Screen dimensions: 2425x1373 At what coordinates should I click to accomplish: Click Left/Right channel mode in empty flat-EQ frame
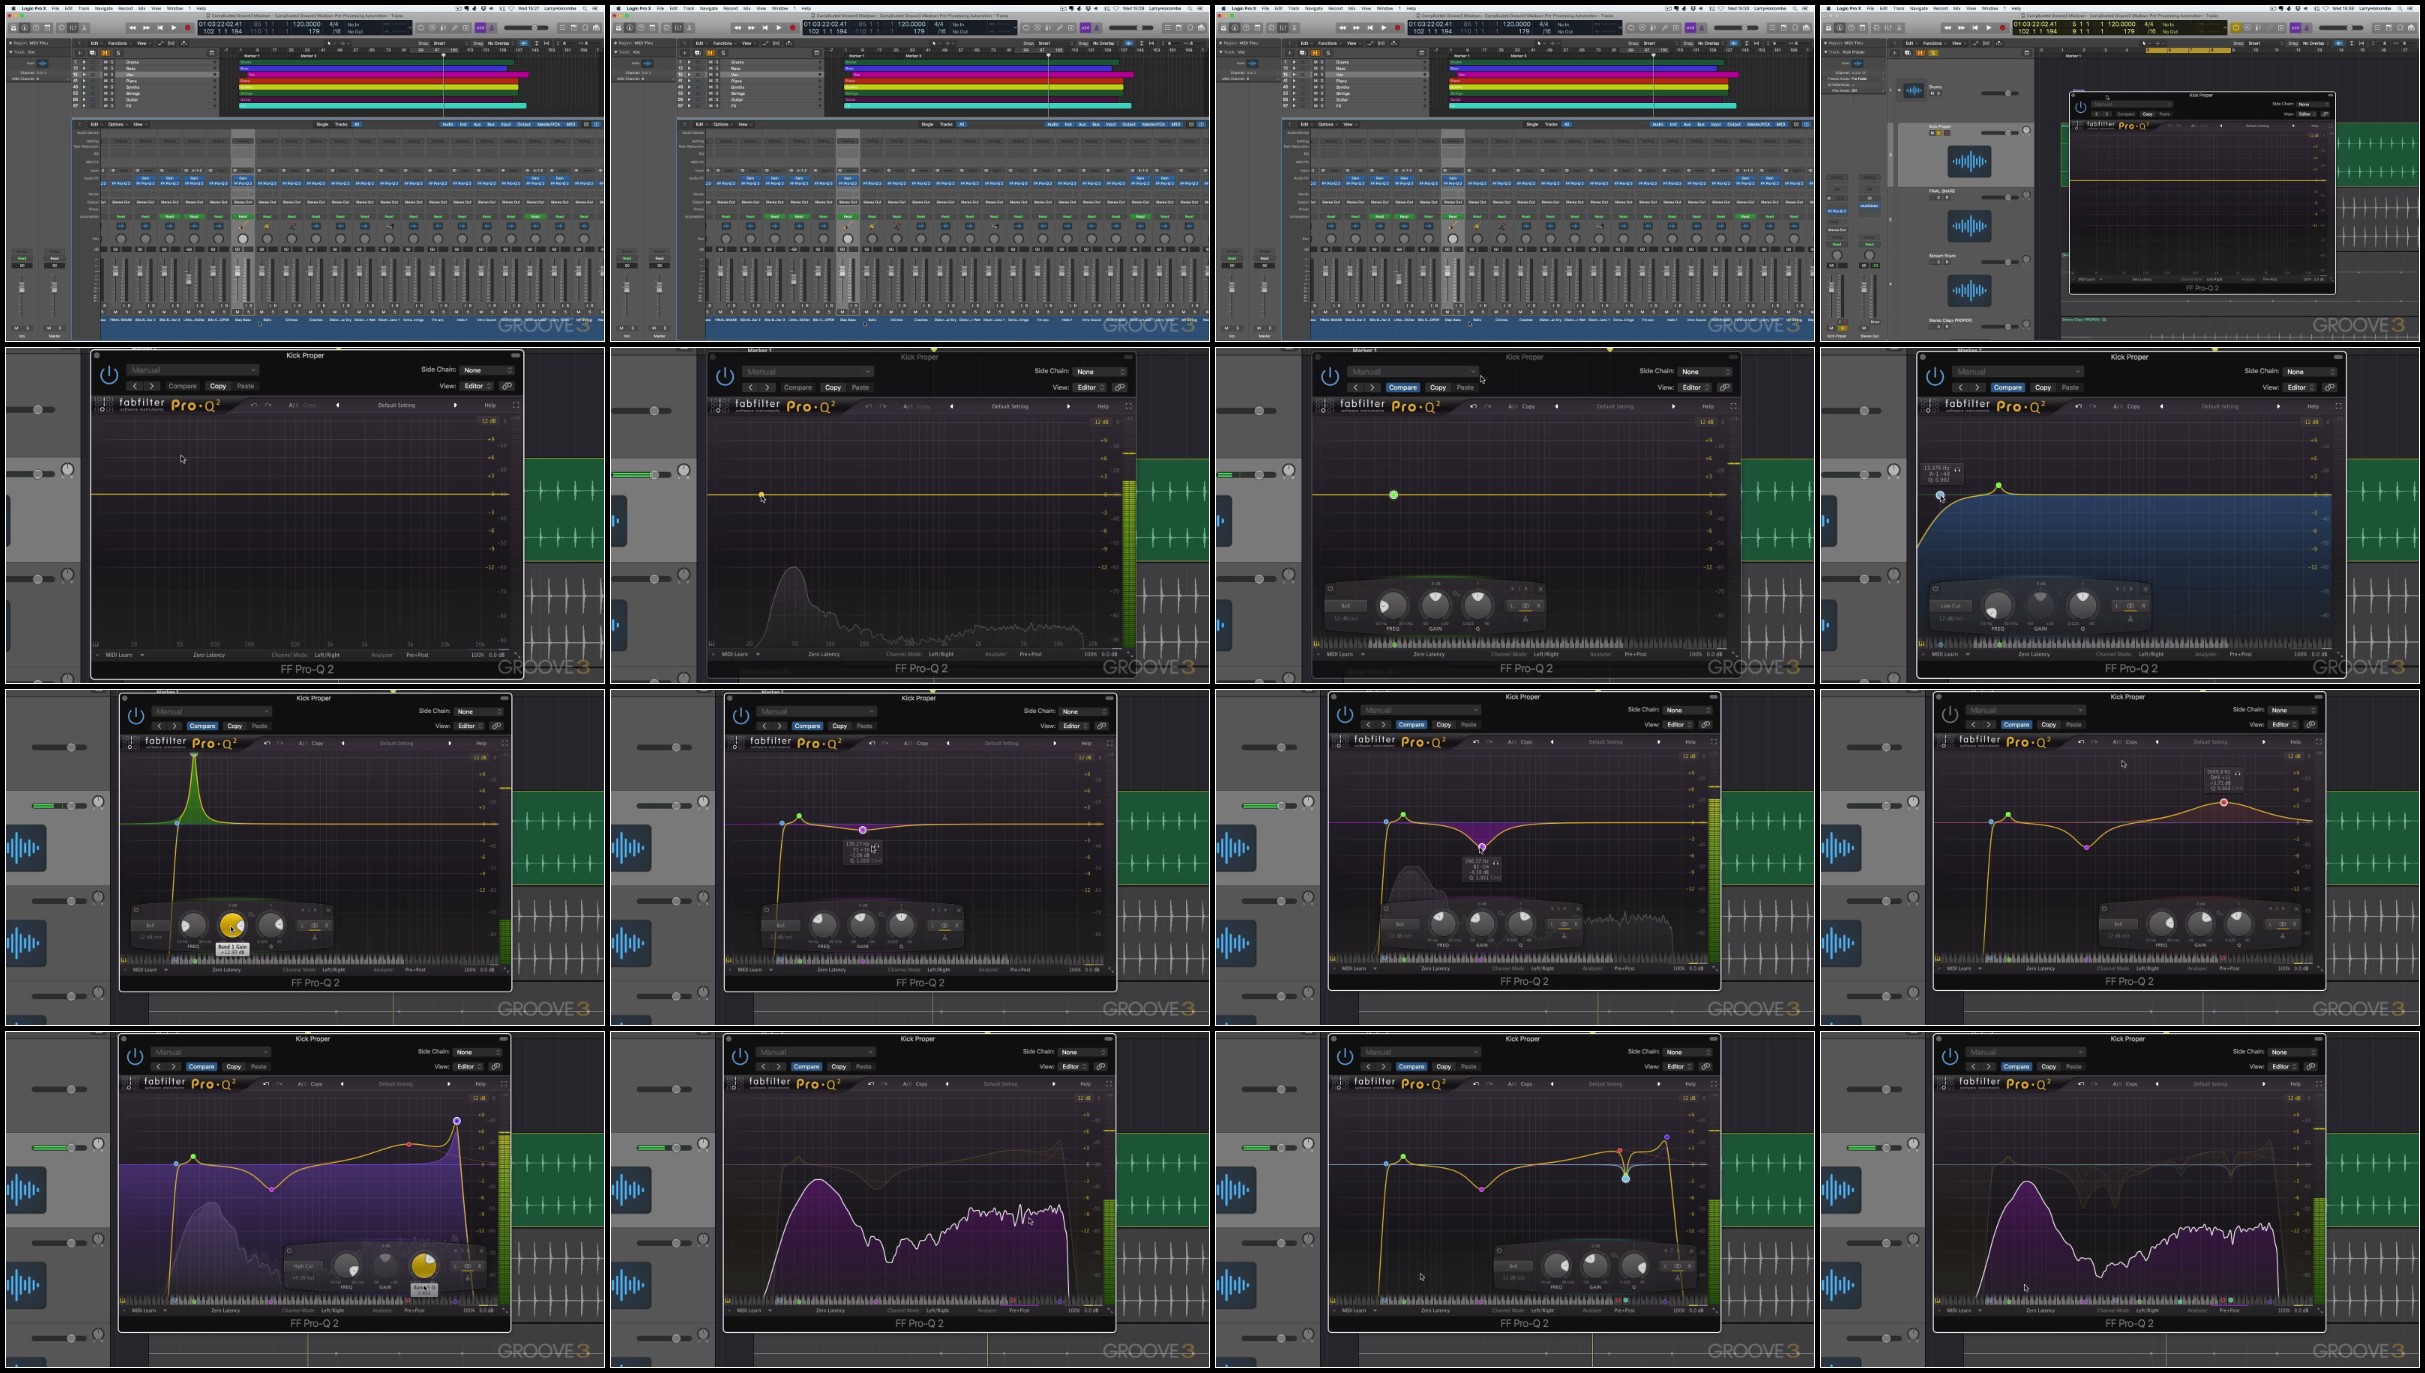click(327, 655)
